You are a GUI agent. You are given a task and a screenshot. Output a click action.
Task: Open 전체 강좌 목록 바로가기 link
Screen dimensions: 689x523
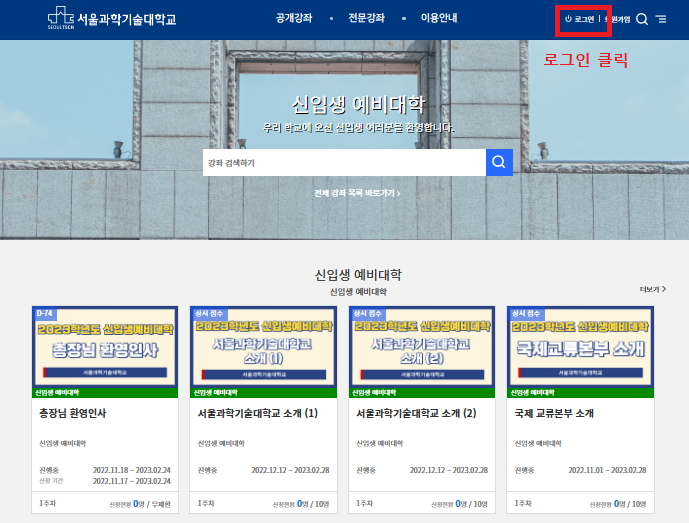(x=357, y=193)
